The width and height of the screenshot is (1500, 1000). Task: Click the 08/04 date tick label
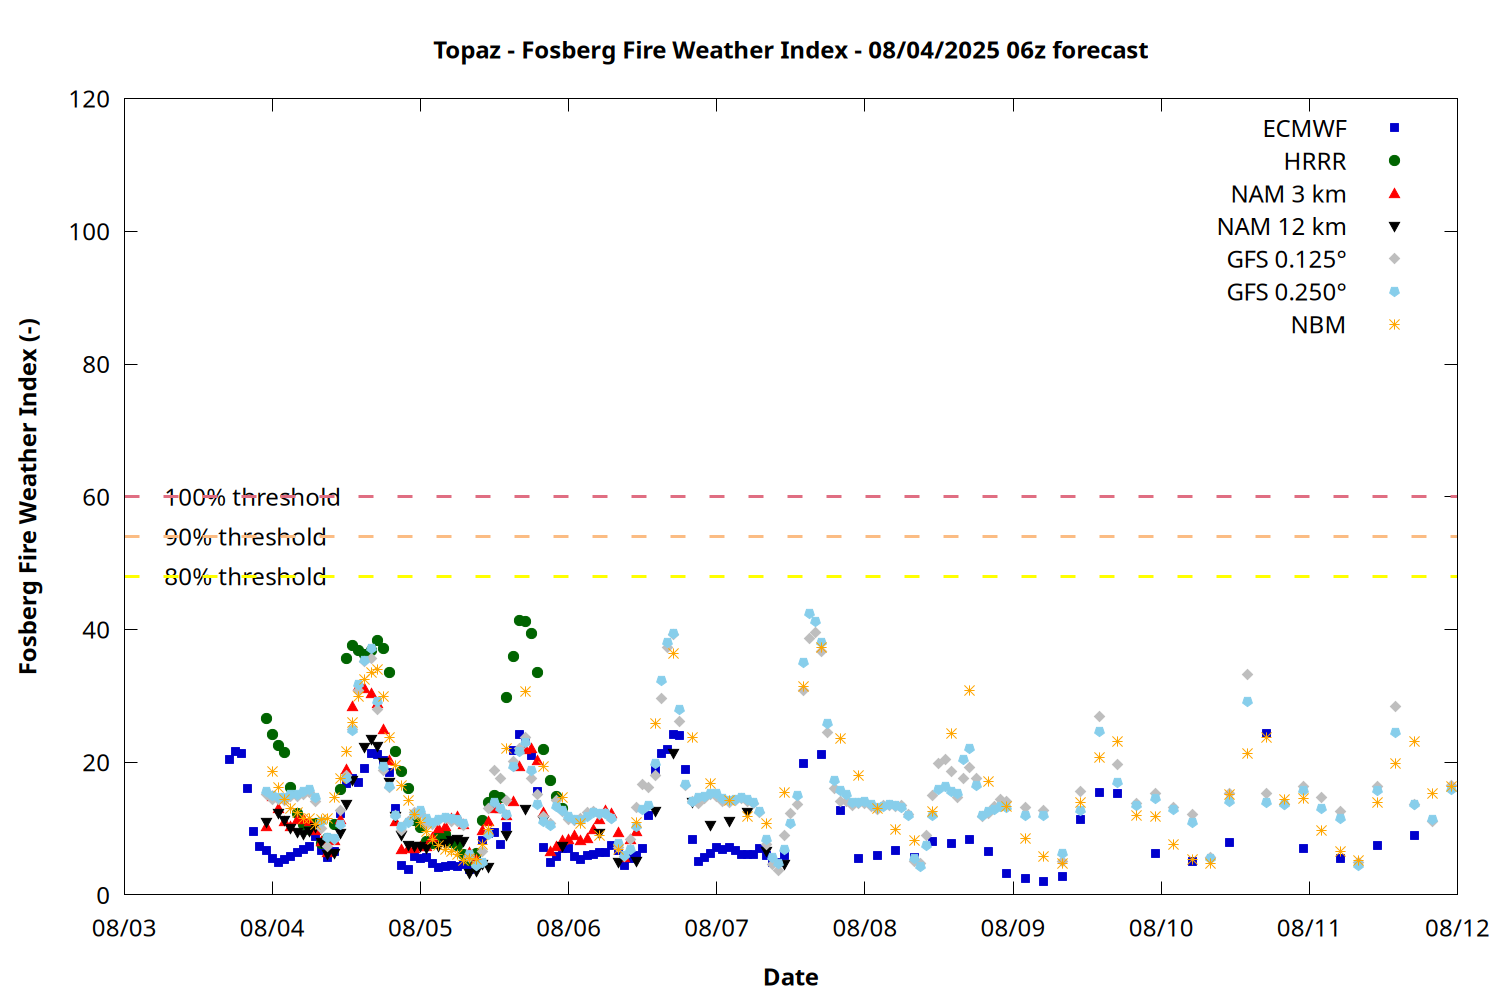pyautogui.click(x=272, y=928)
